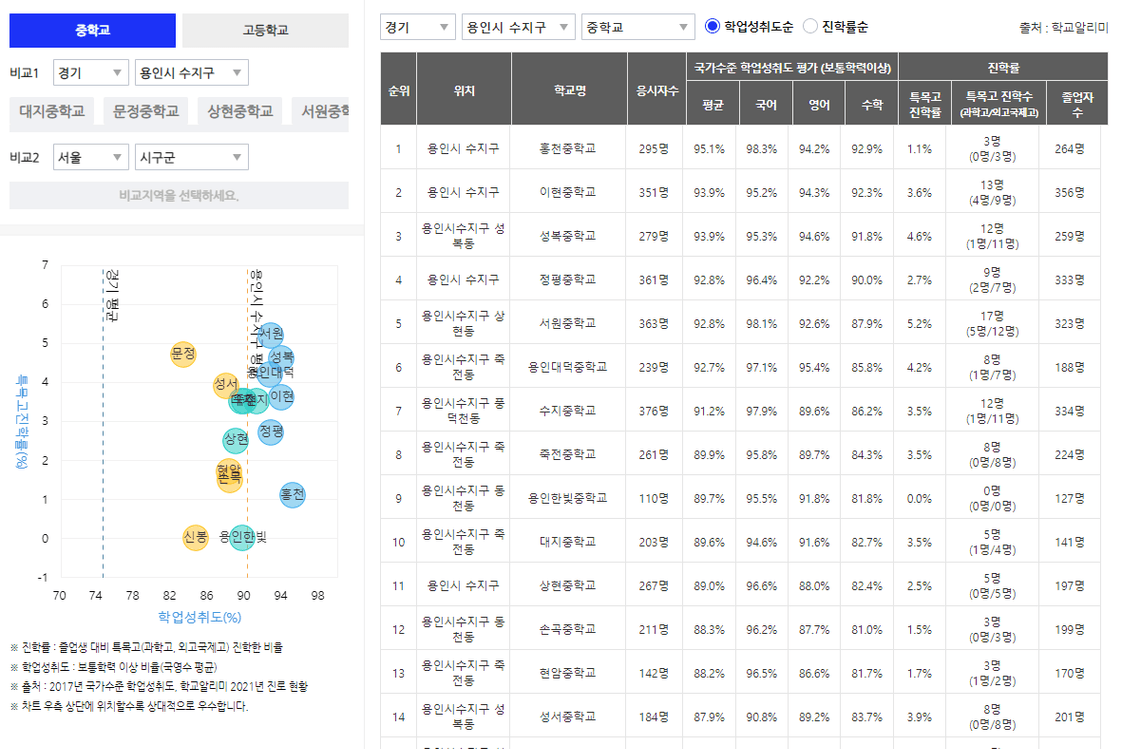Click the 수학 column header

click(872, 104)
